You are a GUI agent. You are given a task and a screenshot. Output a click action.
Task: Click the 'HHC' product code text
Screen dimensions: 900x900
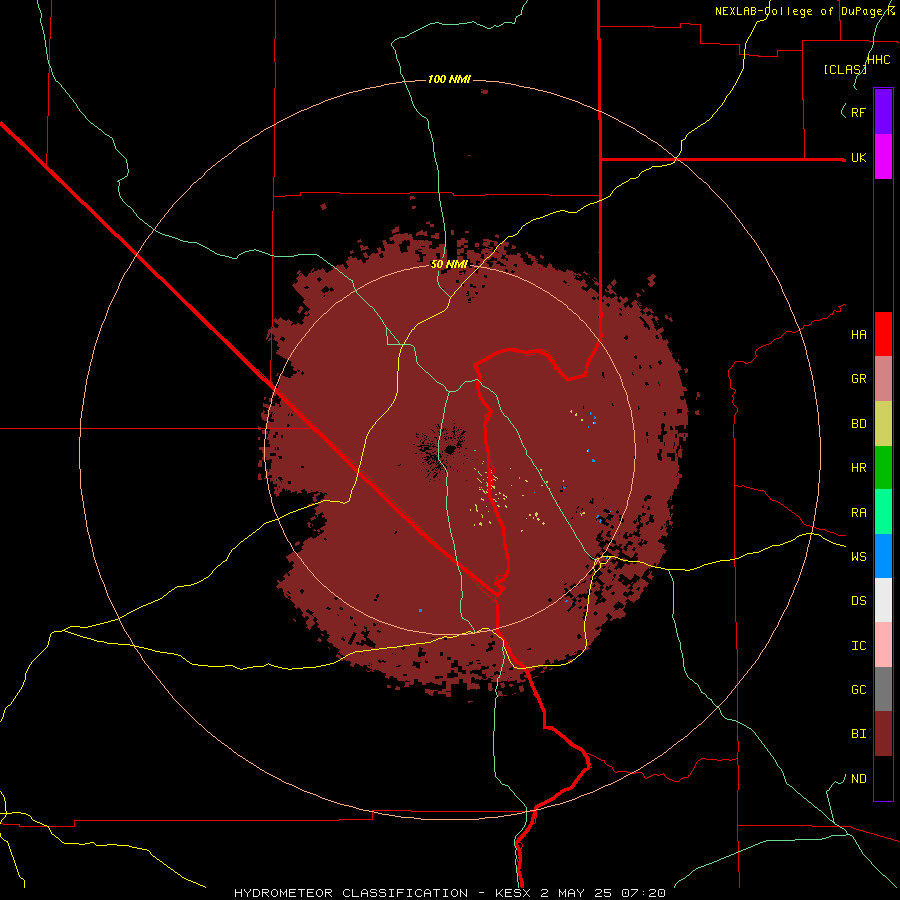pos(879,60)
